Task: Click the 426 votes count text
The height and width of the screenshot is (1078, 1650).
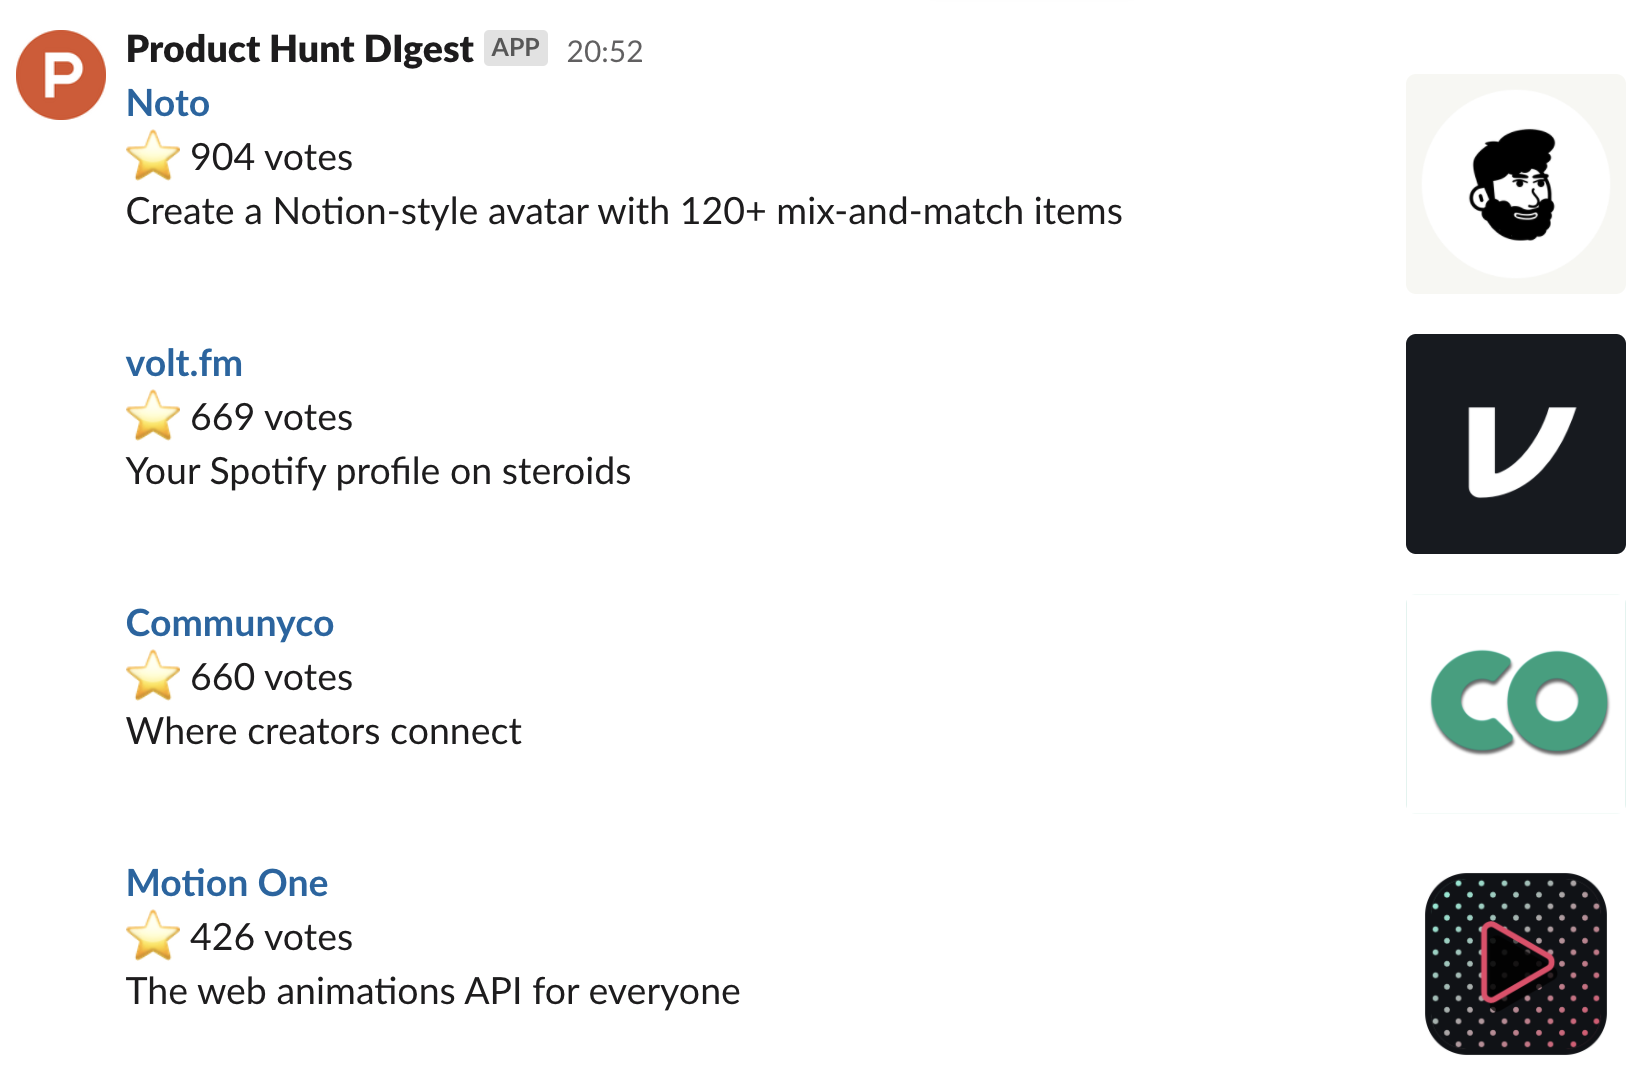Action: tap(271, 936)
